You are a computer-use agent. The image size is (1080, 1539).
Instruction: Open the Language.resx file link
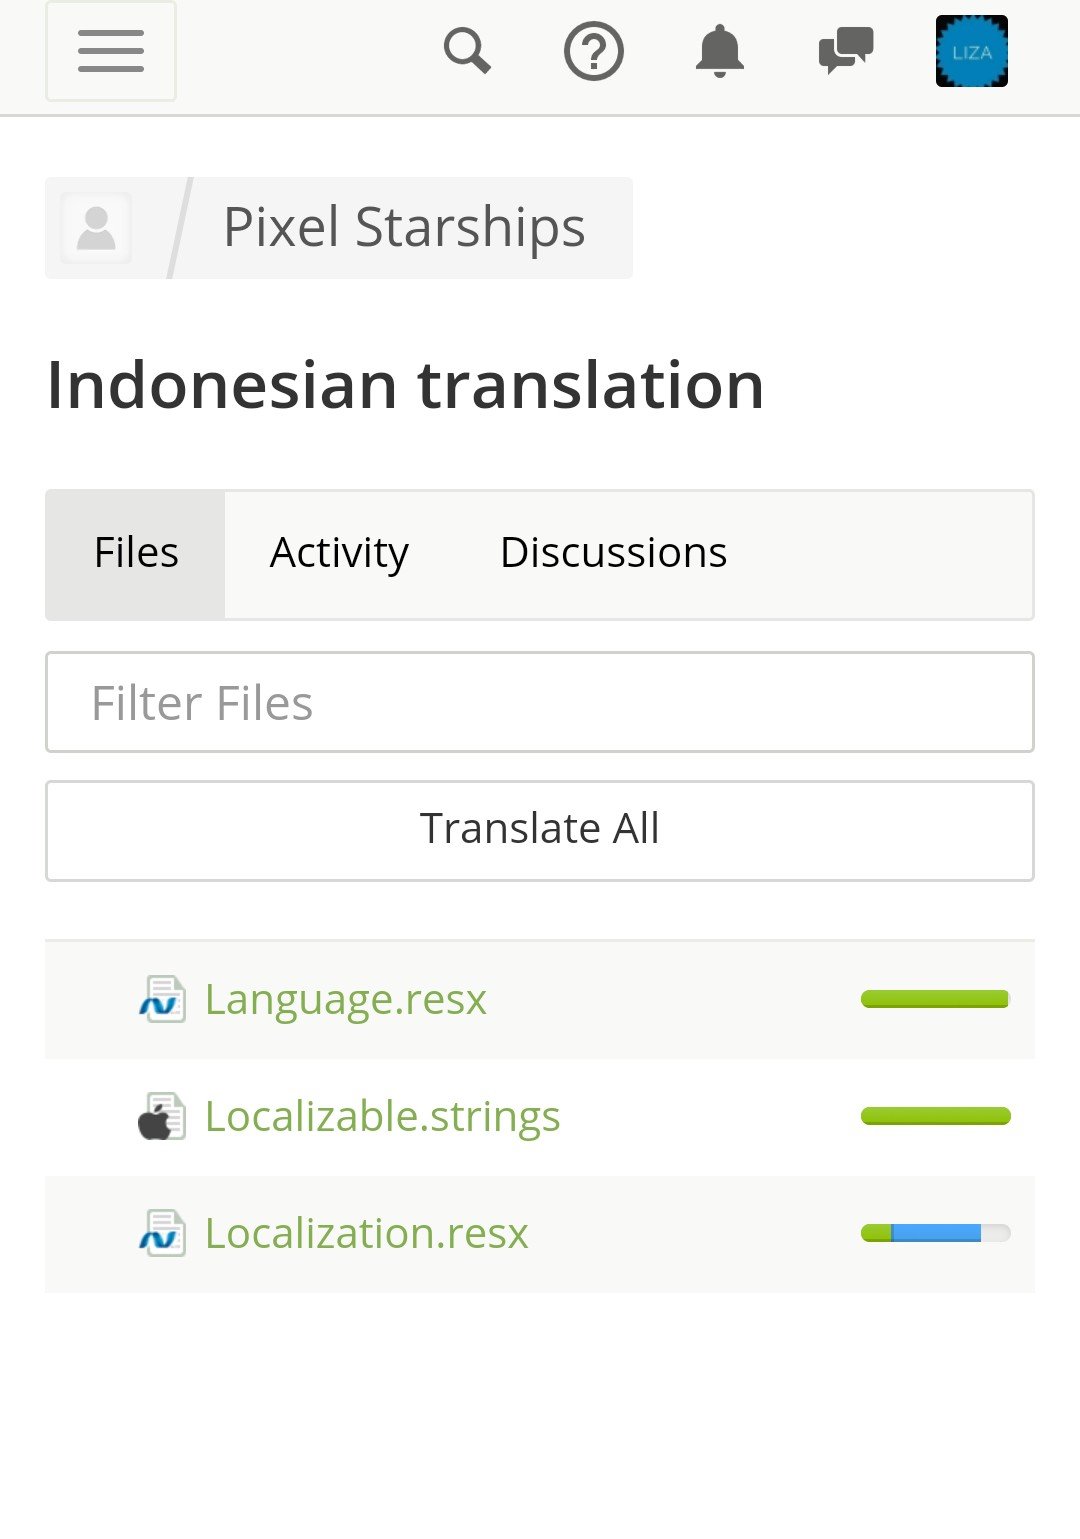tap(346, 999)
